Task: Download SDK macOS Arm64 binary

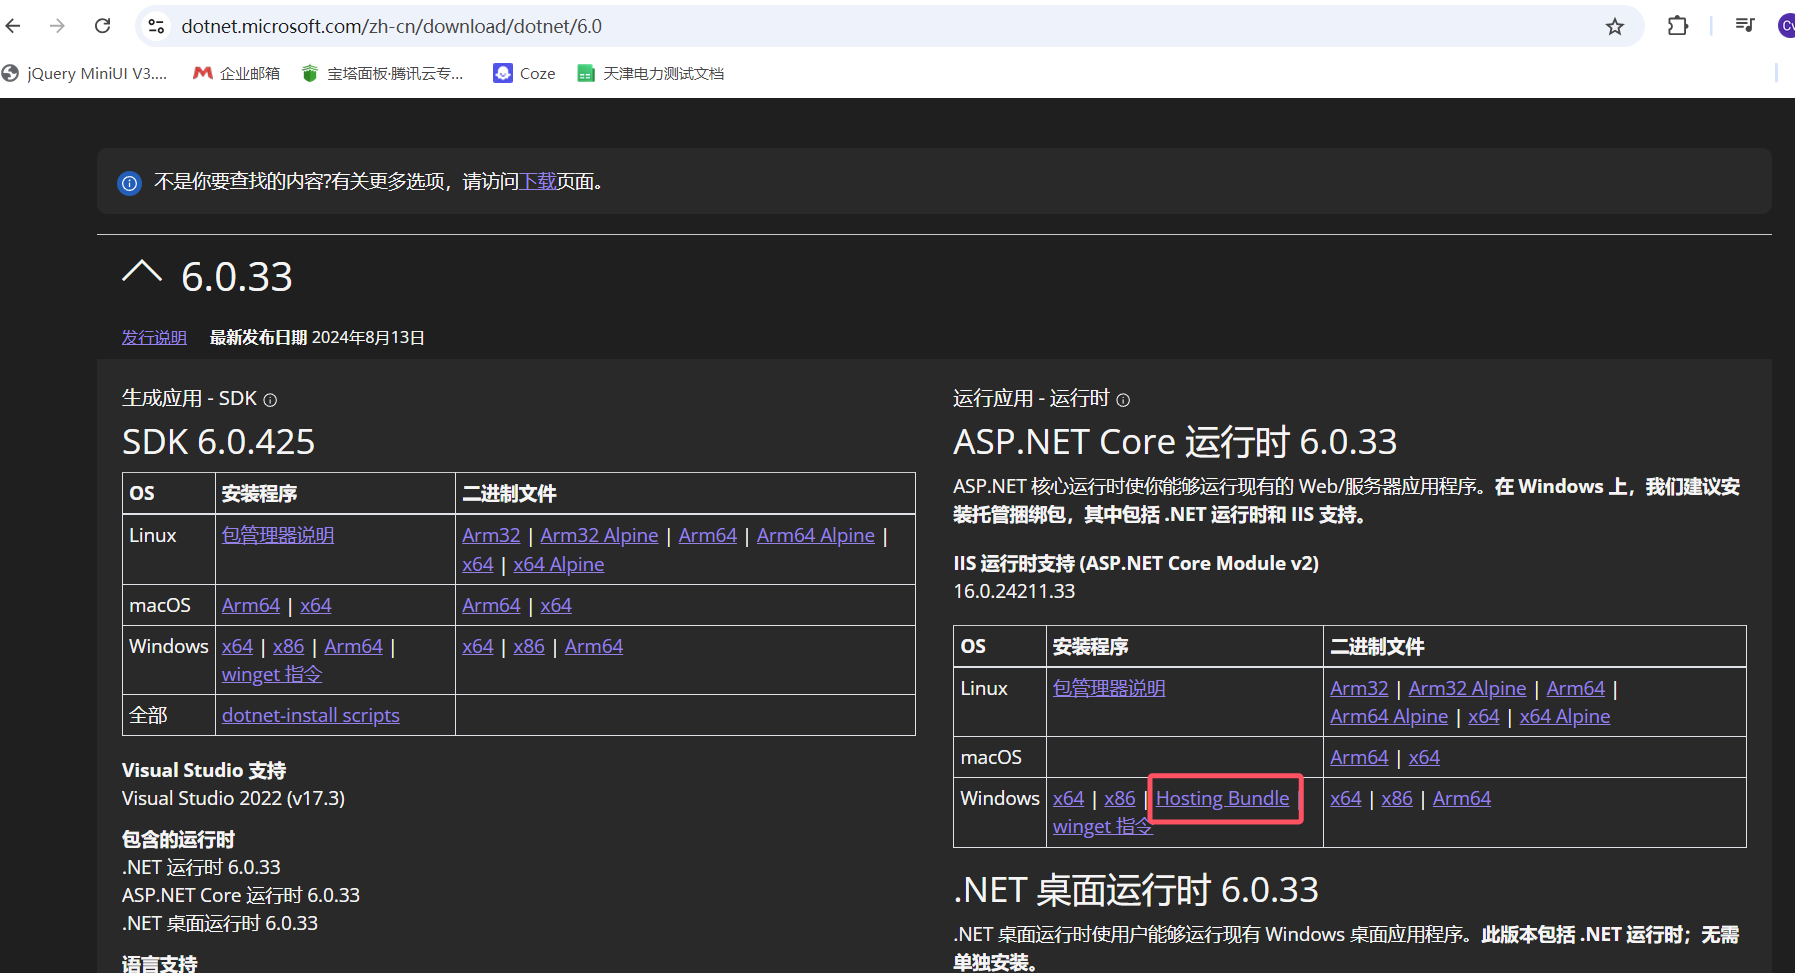Action: coord(491,605)
